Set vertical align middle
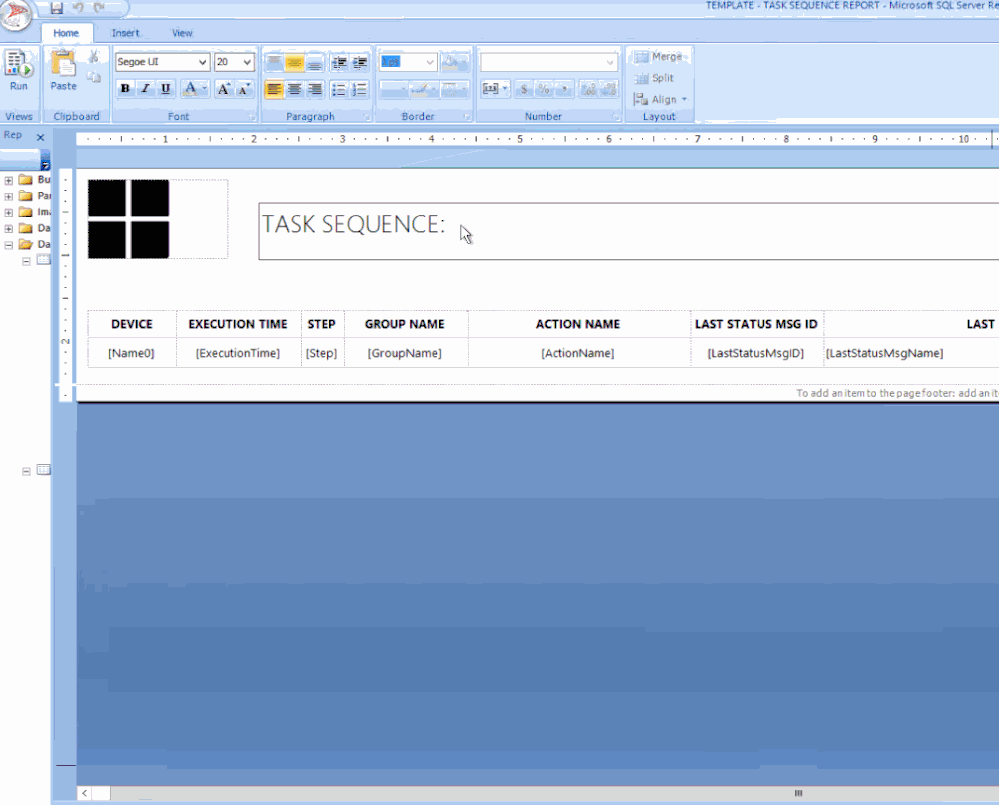This screenshot has height=805, width=999. [x=294, y=62]
